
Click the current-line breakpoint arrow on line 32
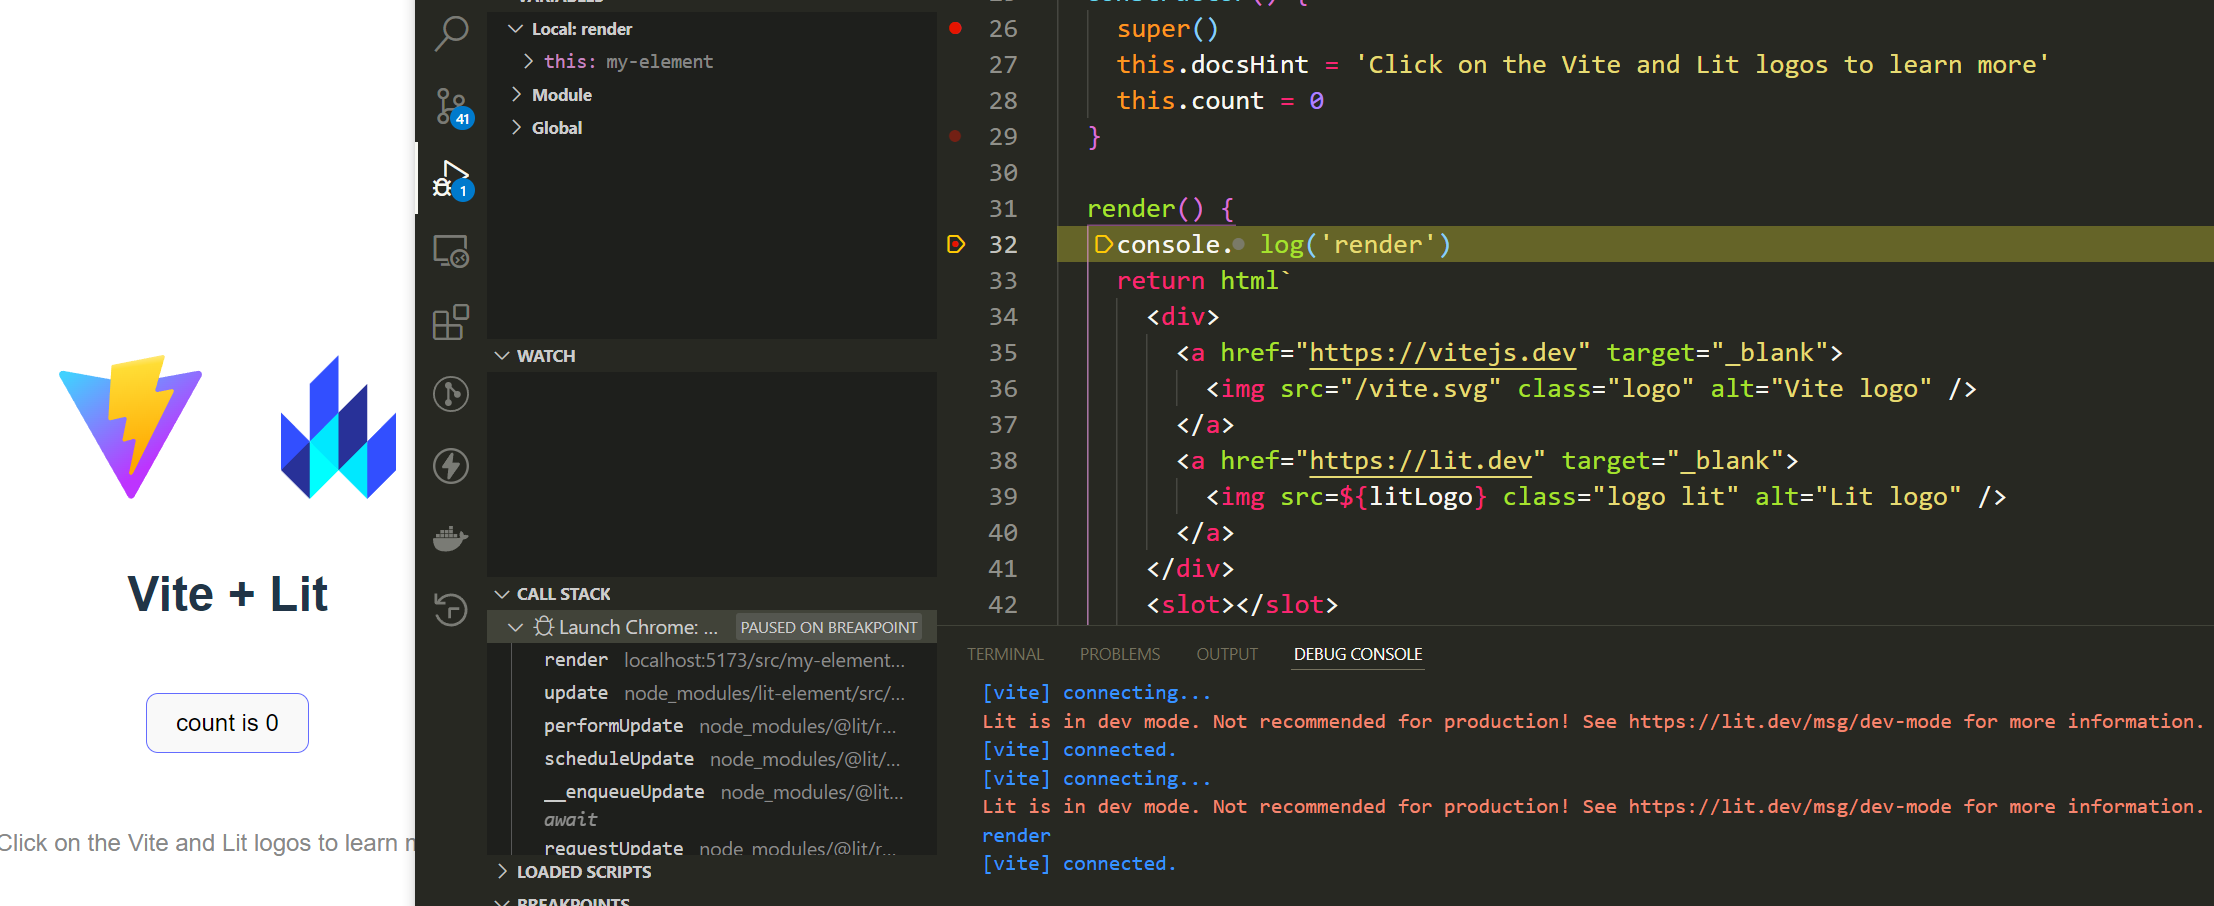point(956,244)
